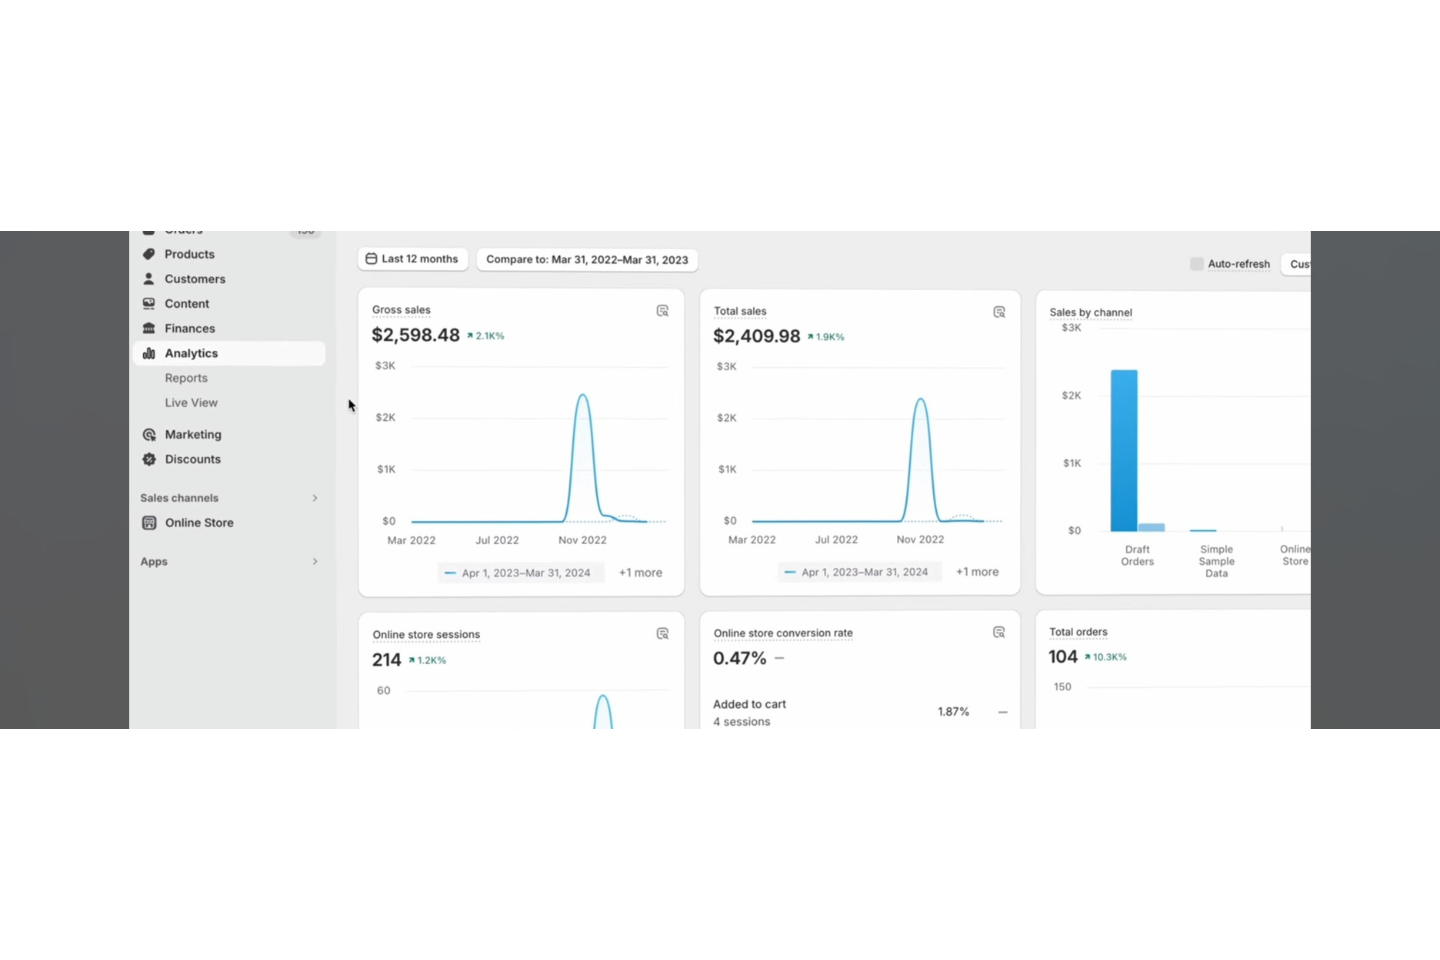Click the 2.1K% gross sales change indicator
The width and height of the screenshot is (1440, 960).
click(x=486, y=336)
